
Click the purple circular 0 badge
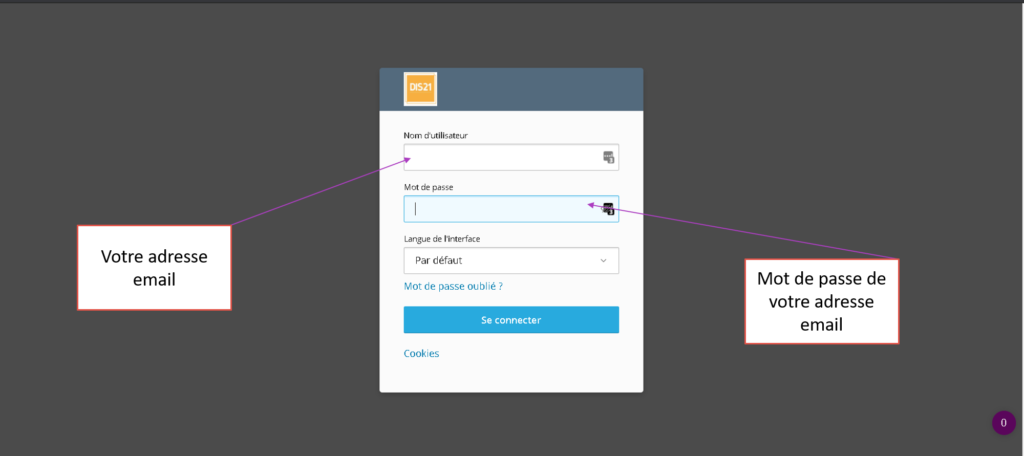pos(1003,423)
